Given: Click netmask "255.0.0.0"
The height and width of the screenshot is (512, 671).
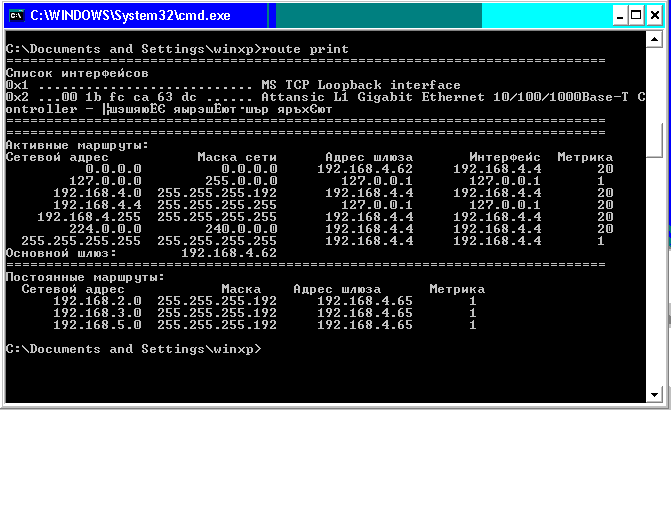Looking at the screenshot, I should click(241, 181).
